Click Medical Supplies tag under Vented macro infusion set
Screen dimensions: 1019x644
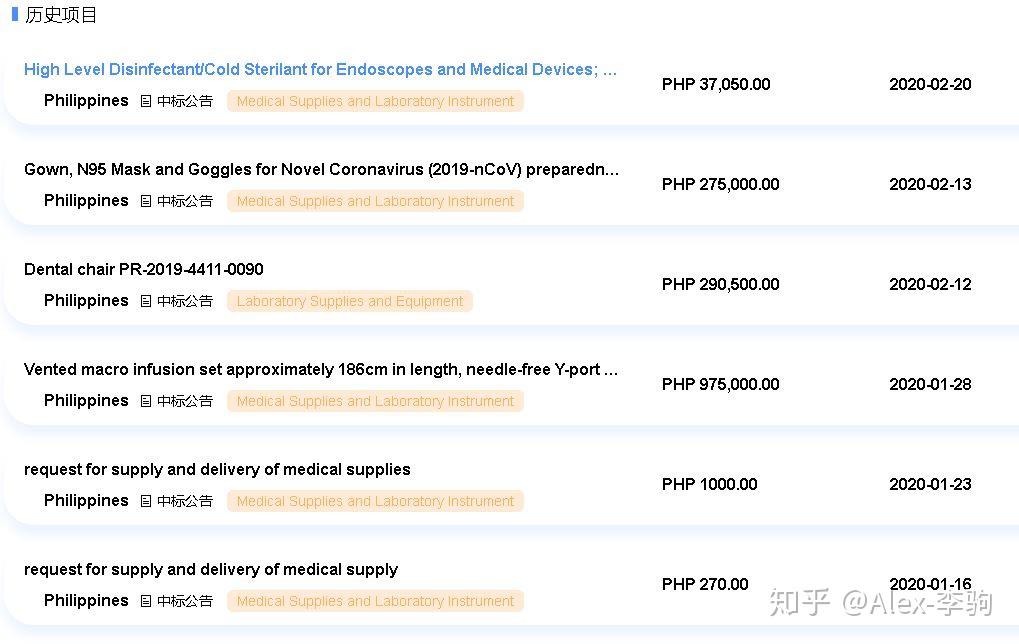pos(375,401)
